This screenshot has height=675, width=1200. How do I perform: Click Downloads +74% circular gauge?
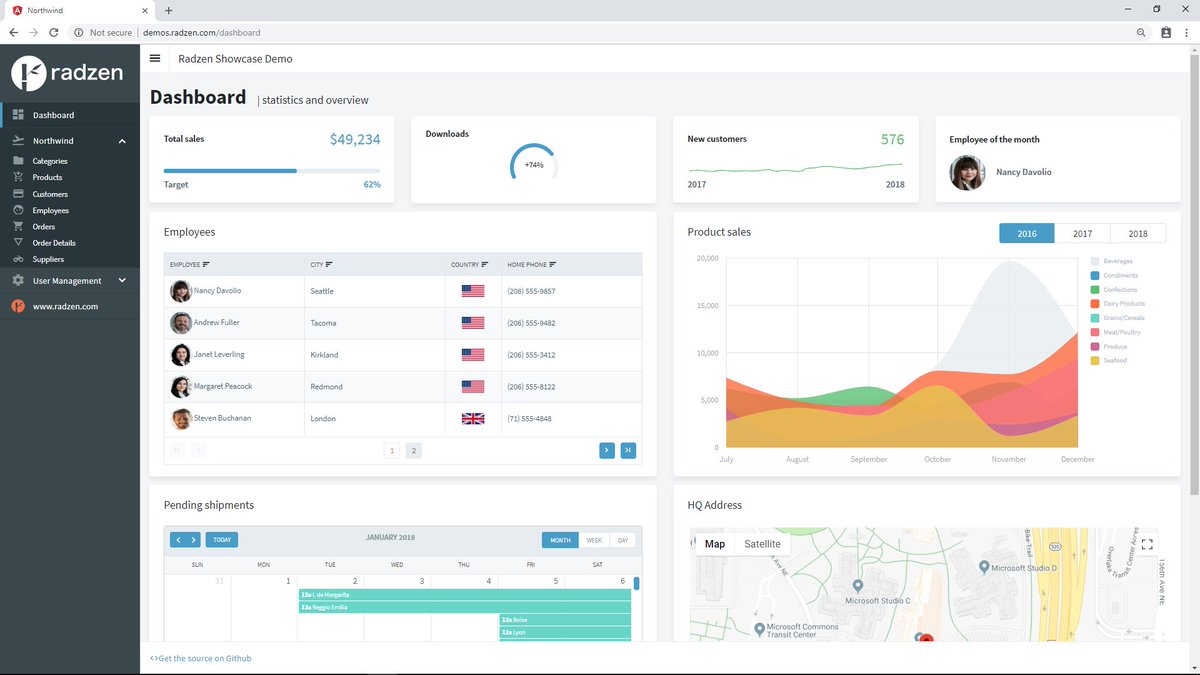[533, 164]
